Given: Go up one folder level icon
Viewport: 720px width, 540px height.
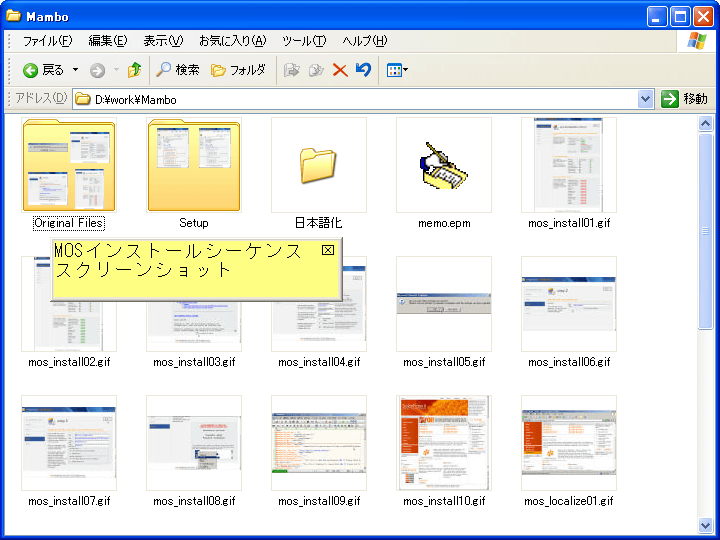Looking at the screenshot, I should 135,70.
